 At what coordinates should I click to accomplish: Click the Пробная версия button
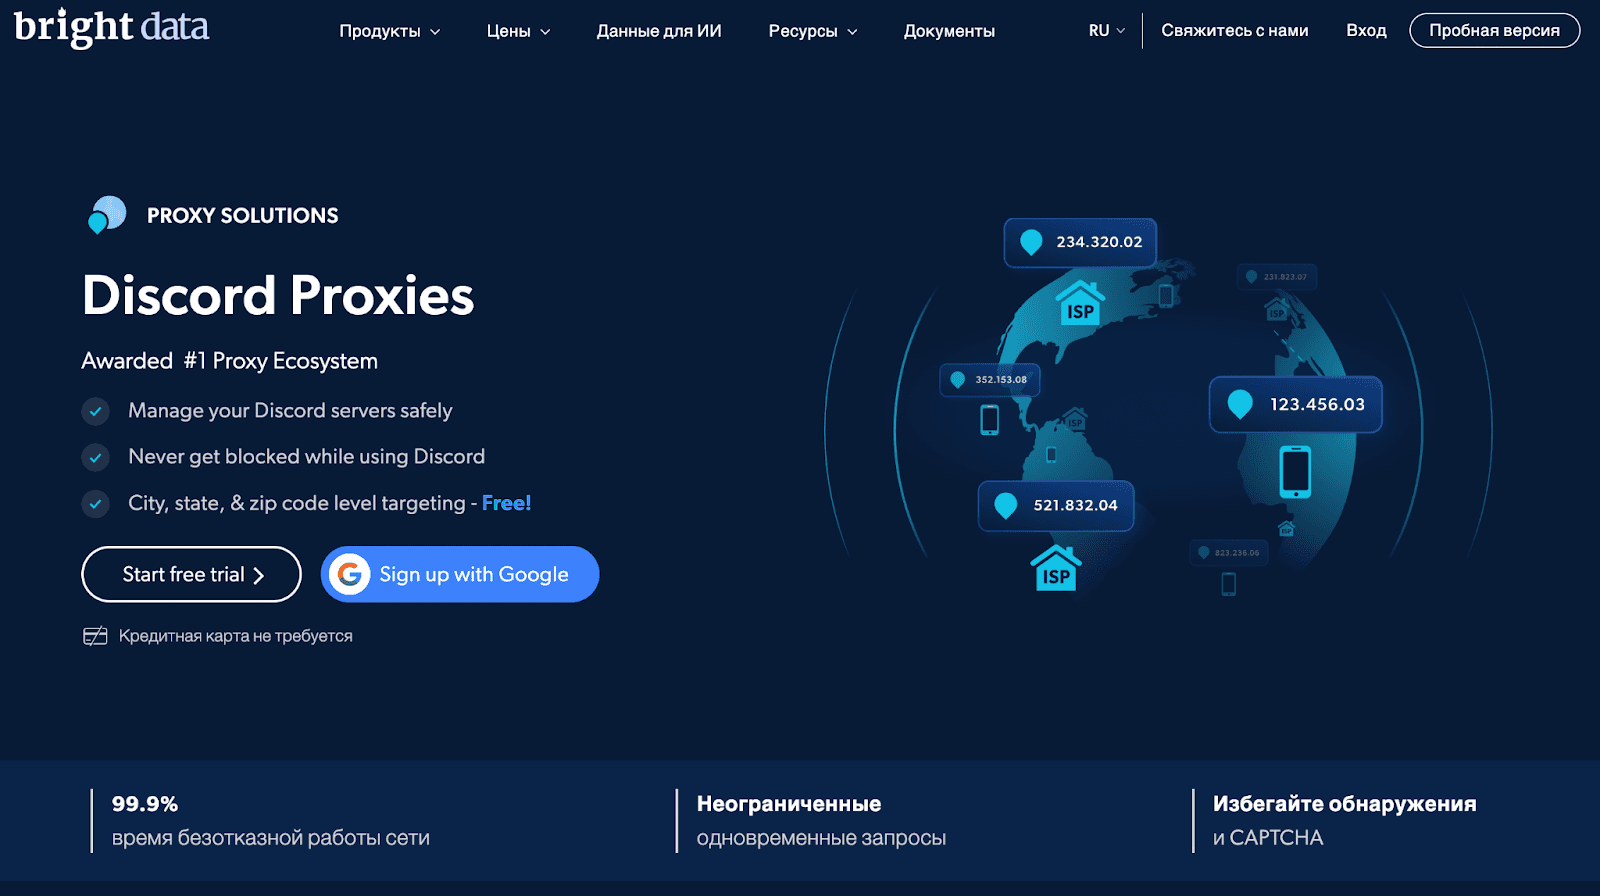(1495, 31)
